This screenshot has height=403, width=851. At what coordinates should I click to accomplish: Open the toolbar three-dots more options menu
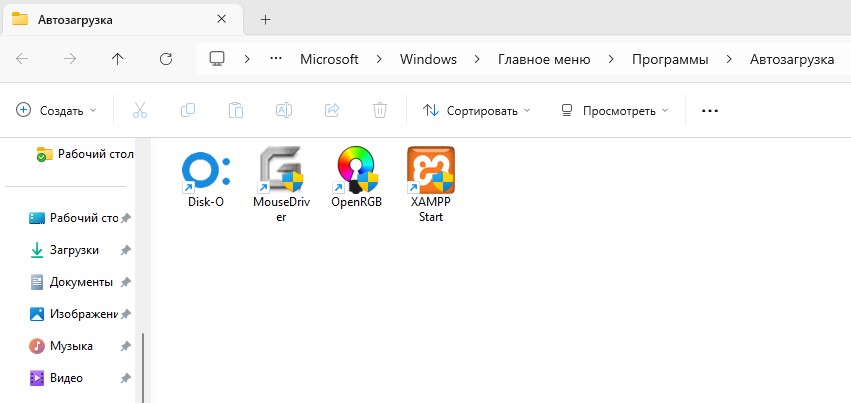(x=710, y=111)
